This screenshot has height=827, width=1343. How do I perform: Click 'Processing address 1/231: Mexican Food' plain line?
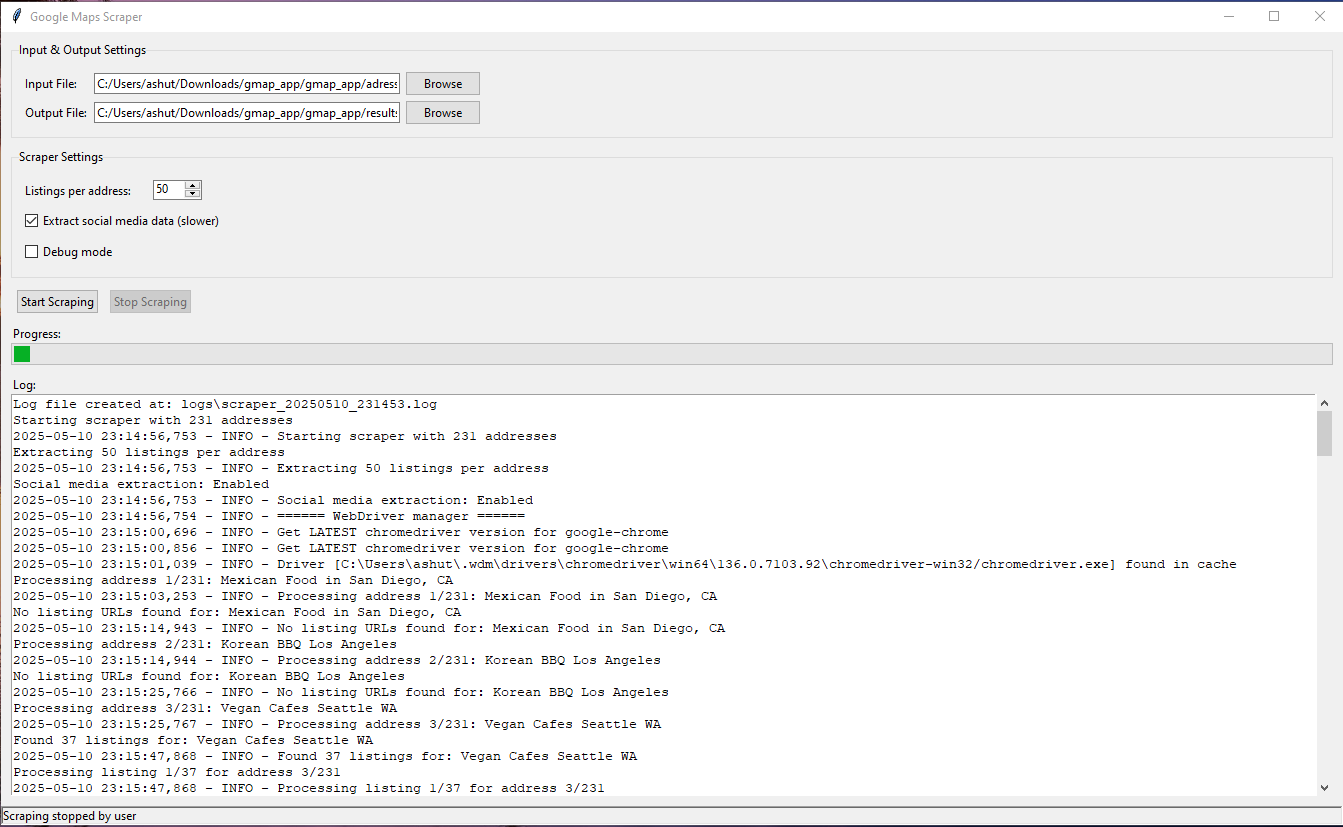pos(233,580)
